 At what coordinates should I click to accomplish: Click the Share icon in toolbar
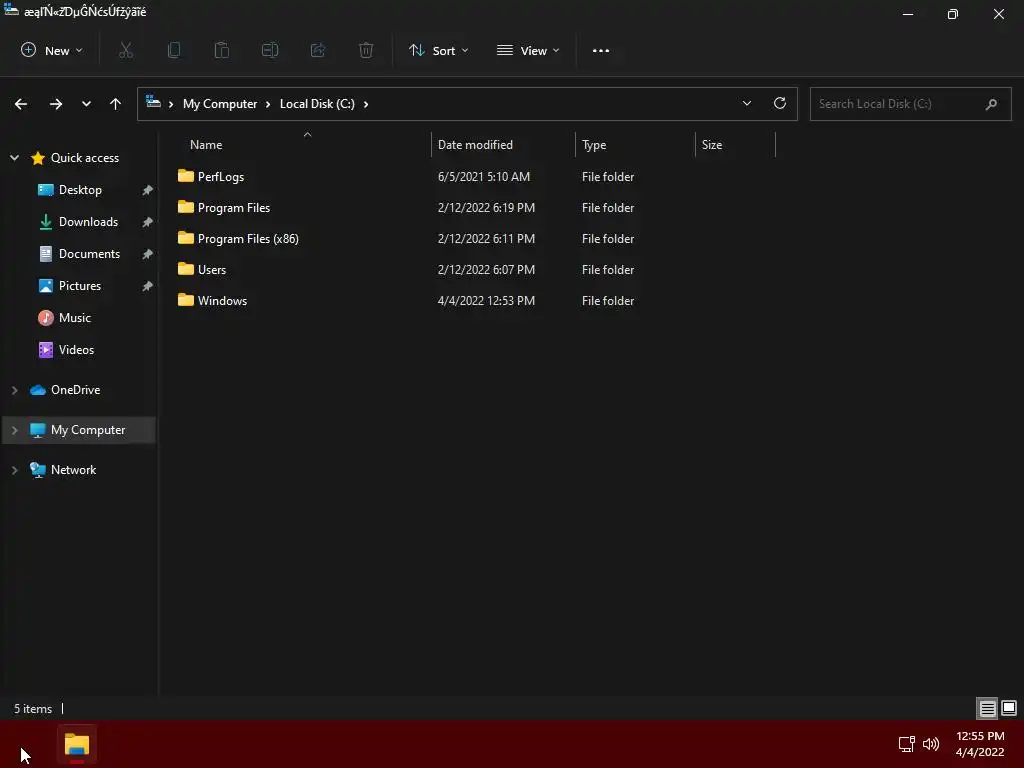point(318,50)
